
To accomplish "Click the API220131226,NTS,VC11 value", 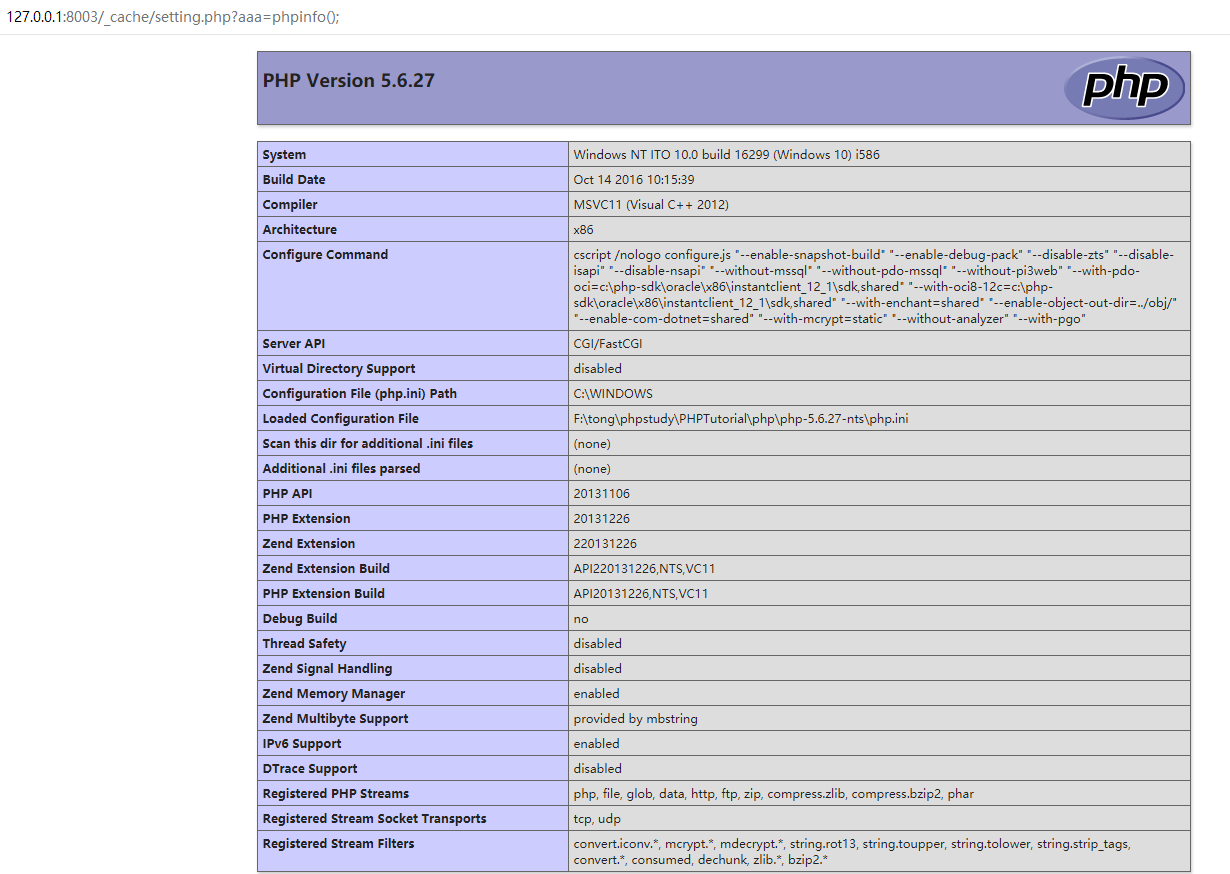I will (645, 569).
